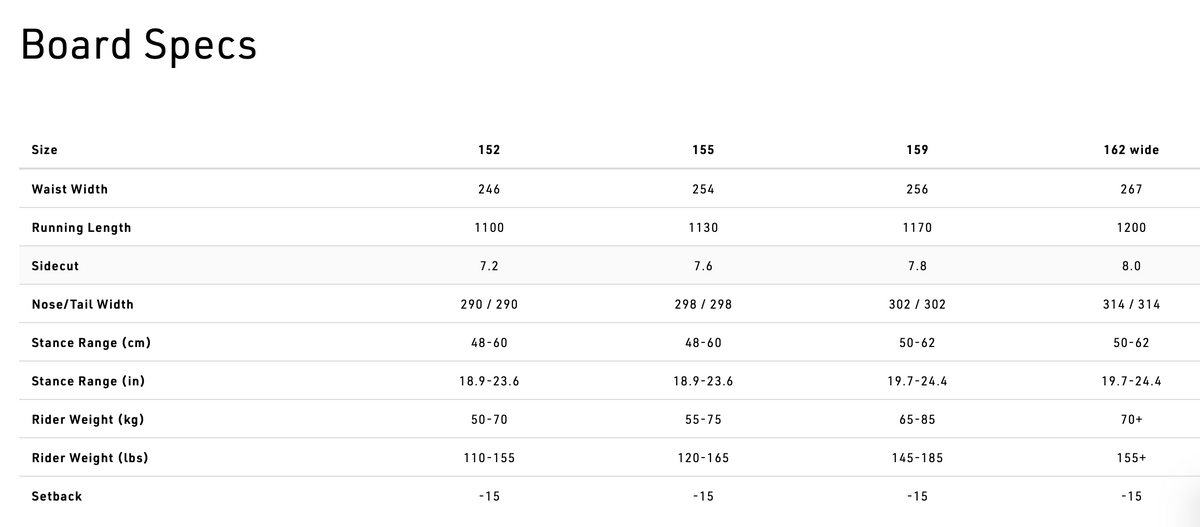This screenshot has width=1200, height=527.
Task: Click the Sidecut row label
Action: [55, 266]
